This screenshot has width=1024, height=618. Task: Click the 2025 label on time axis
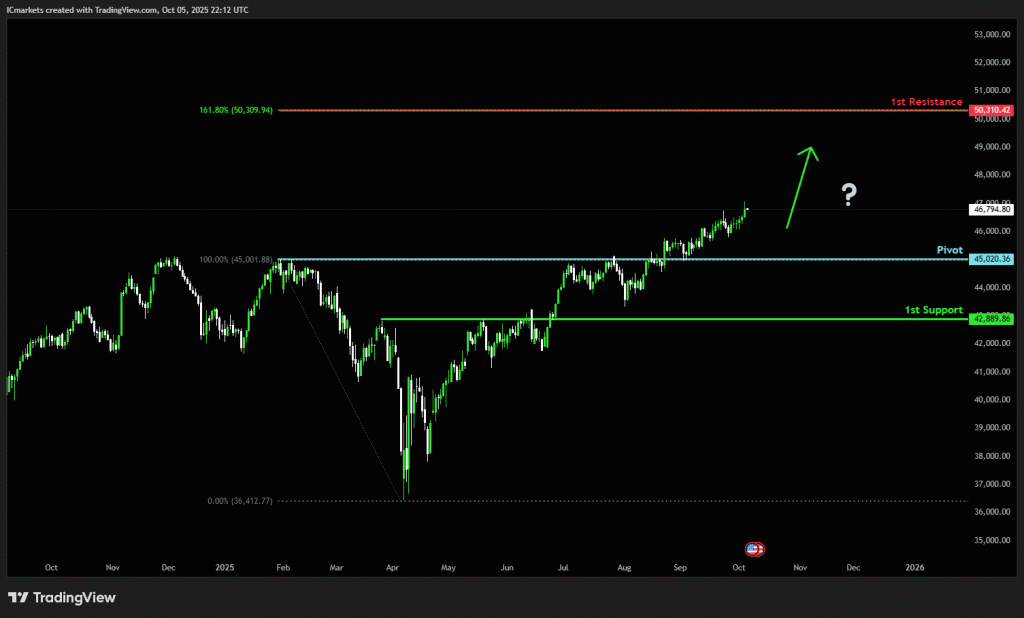224,567
